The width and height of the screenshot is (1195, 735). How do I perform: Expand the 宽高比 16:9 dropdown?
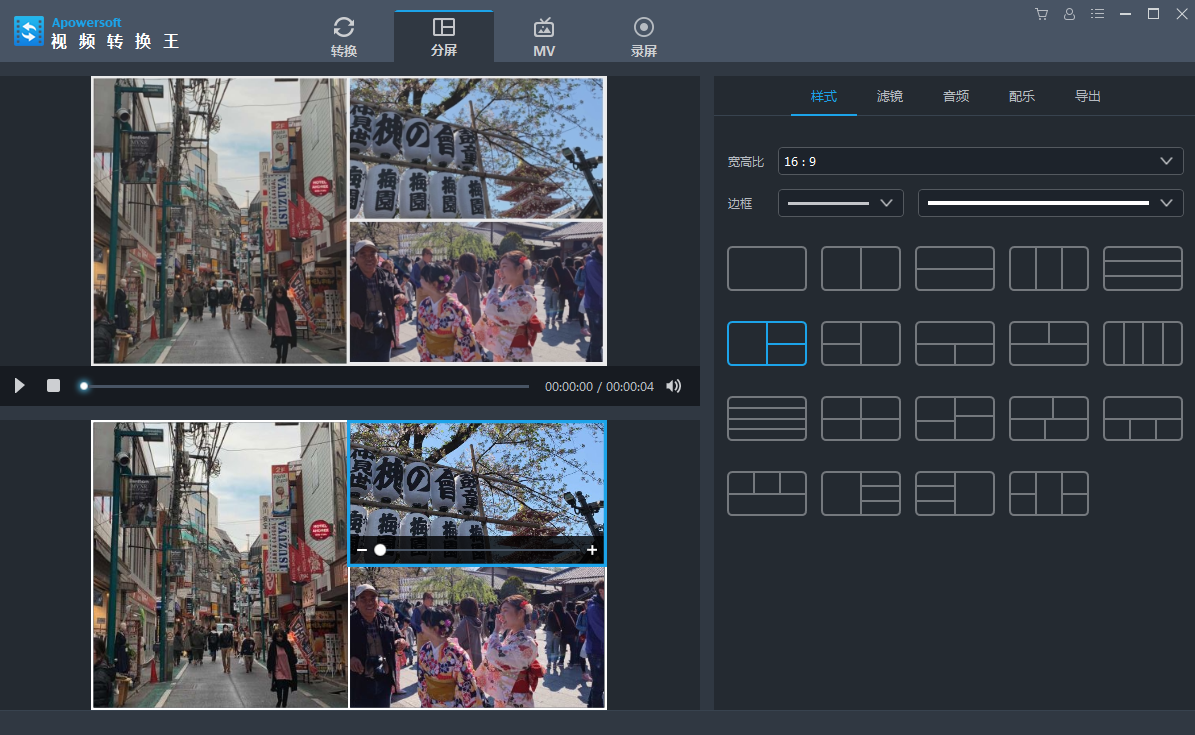980,161
